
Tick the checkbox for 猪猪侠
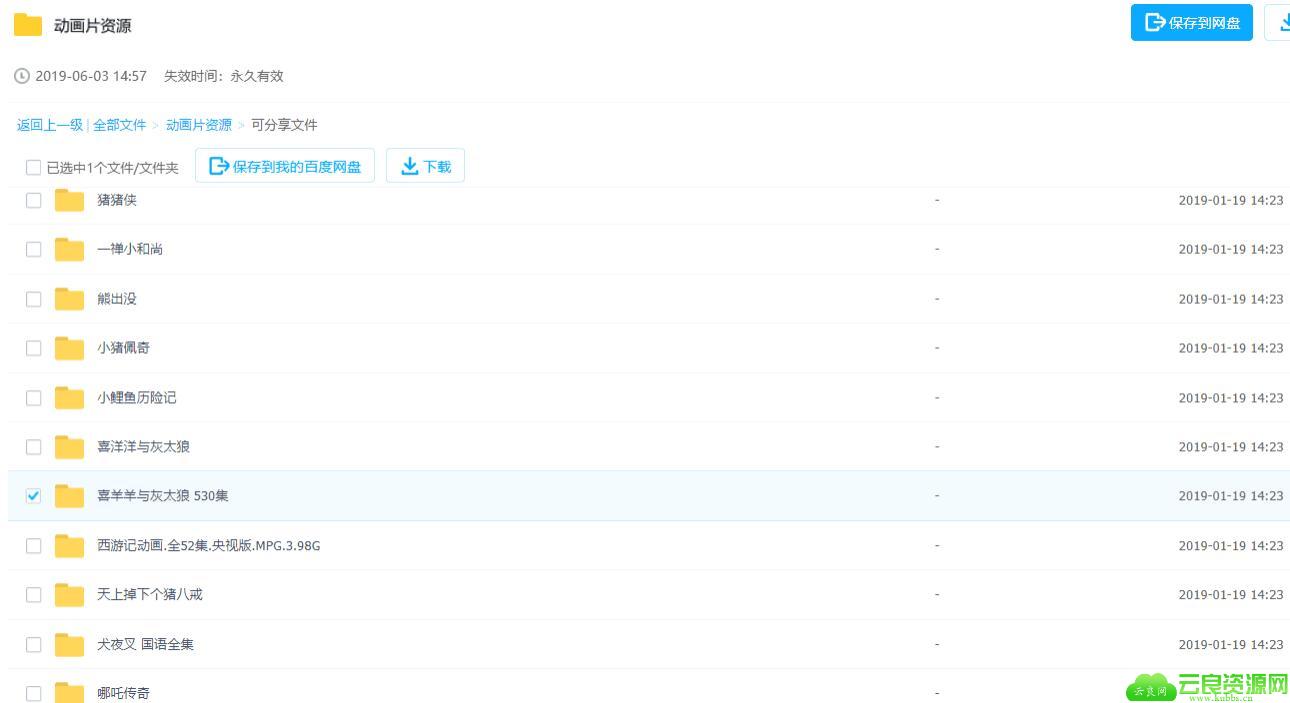point(33,200)
